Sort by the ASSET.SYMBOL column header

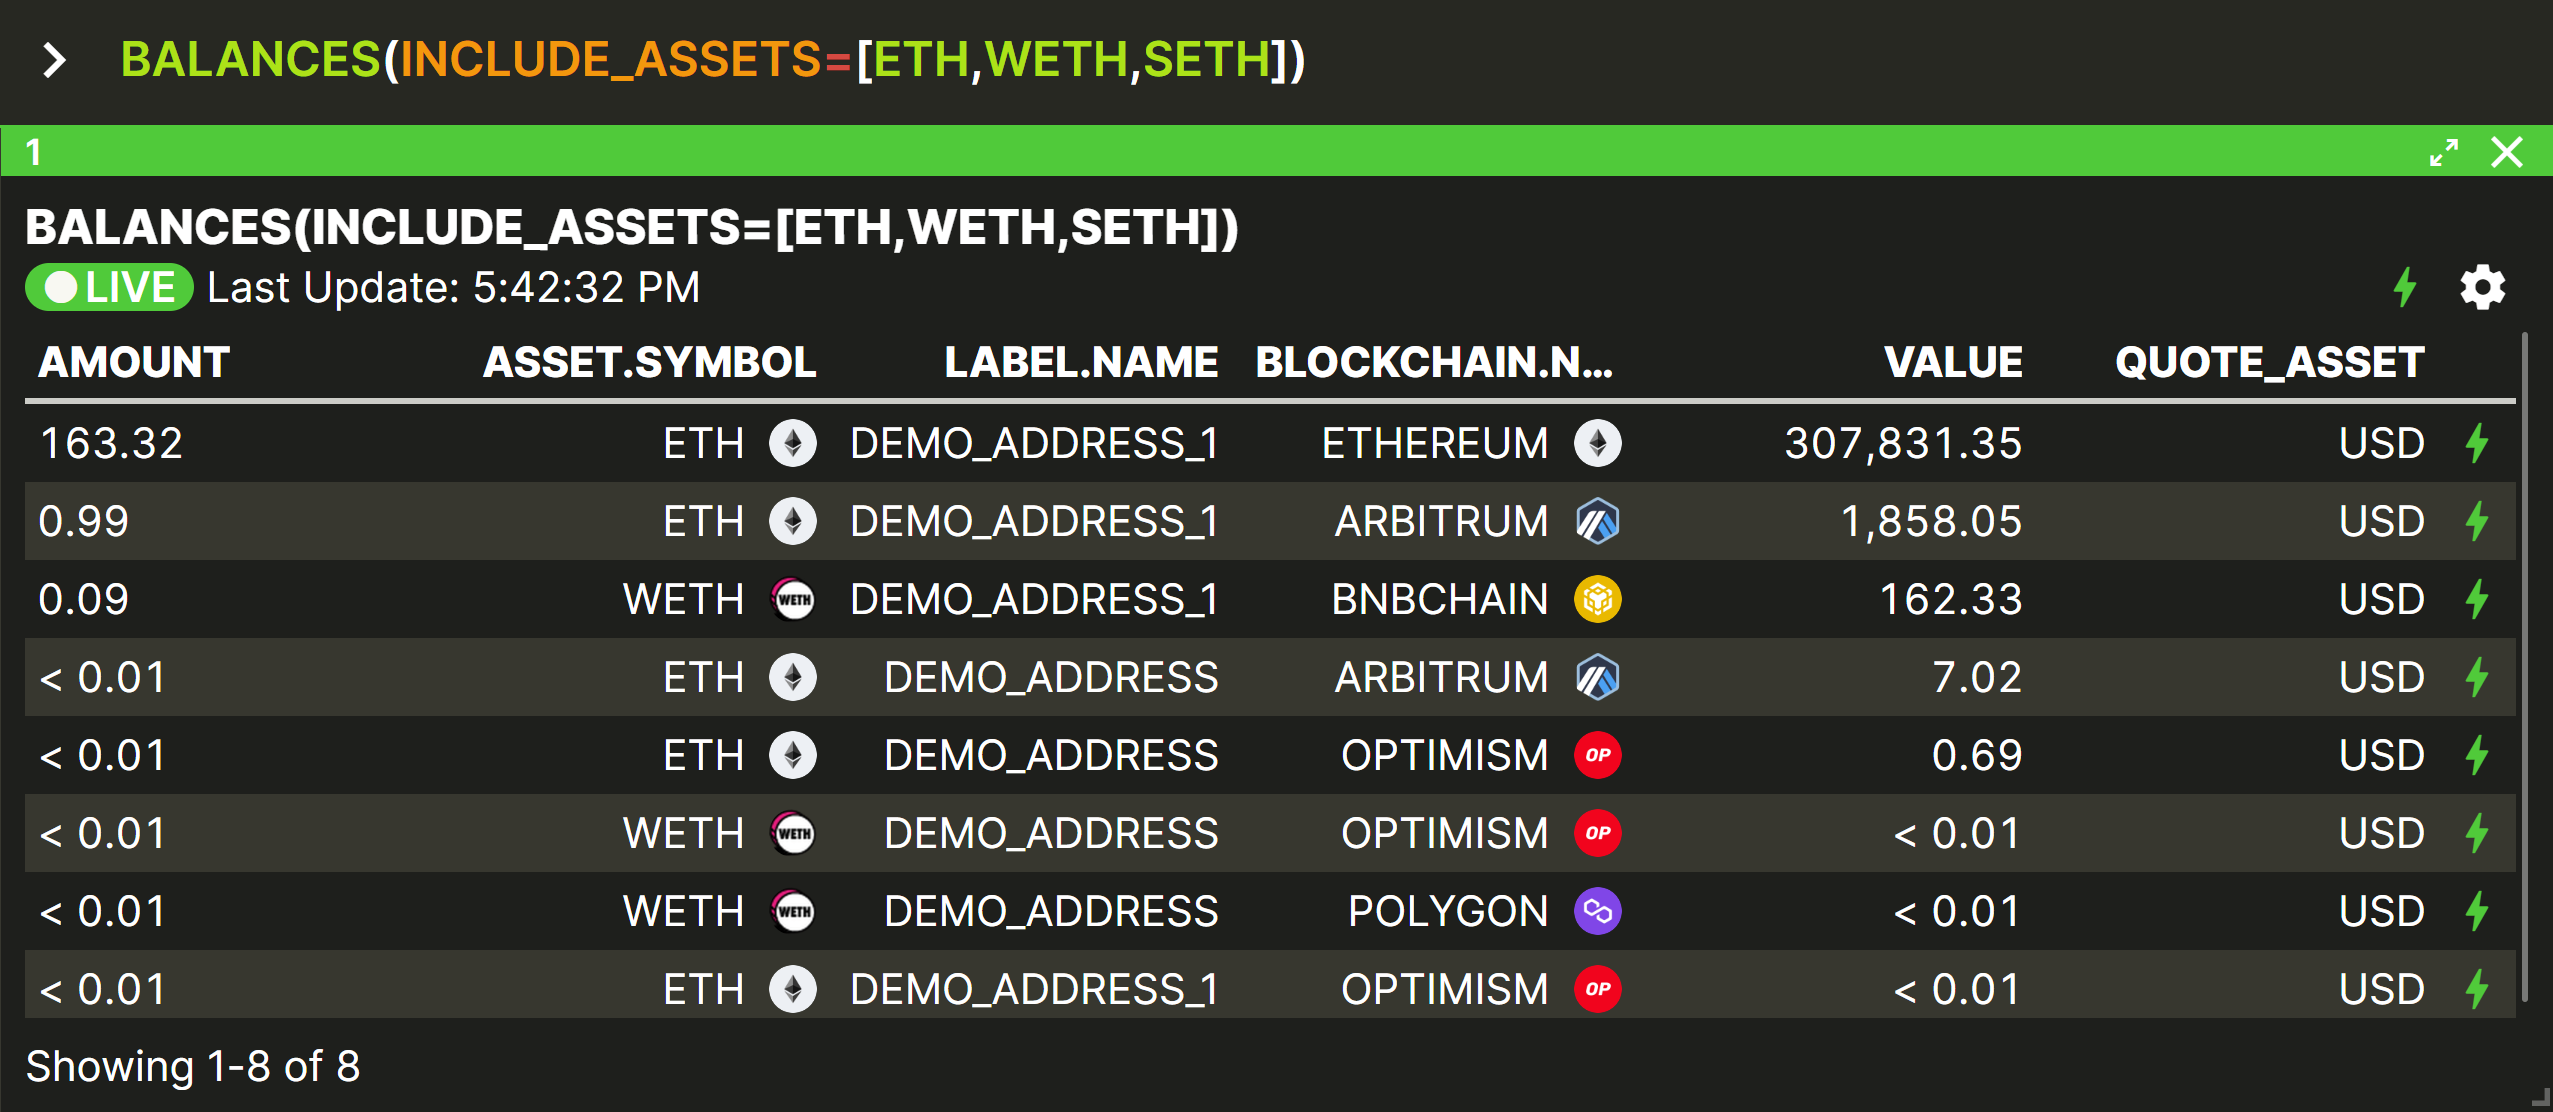click(650, 362)
